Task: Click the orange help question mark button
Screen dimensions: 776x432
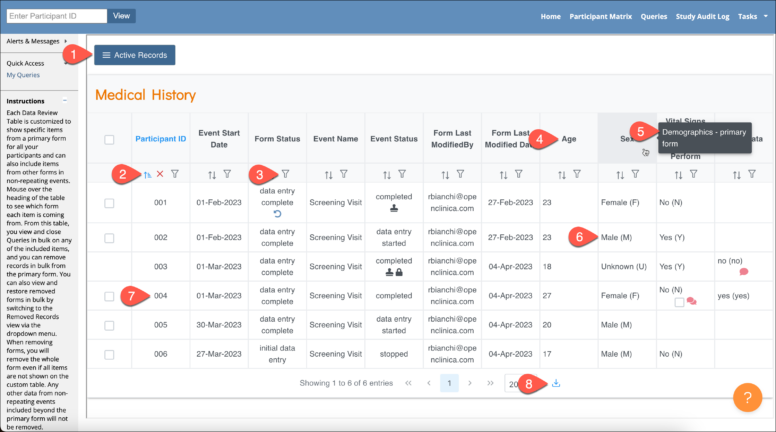Action: 748,396
